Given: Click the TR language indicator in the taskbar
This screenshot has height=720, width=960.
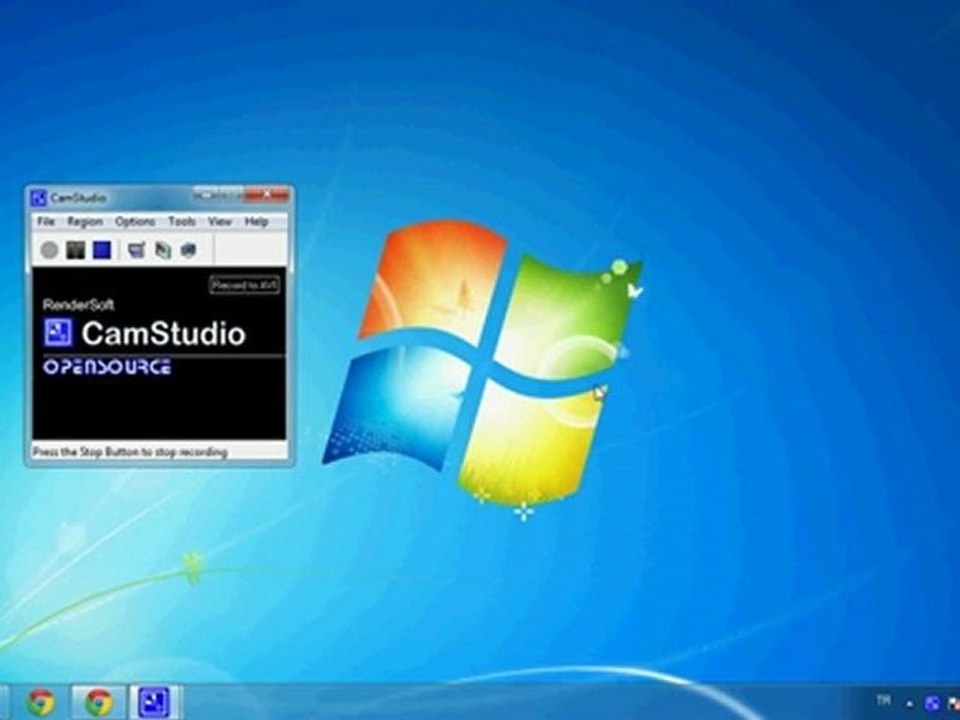Looking at the screenshot, I should (883, 700).
